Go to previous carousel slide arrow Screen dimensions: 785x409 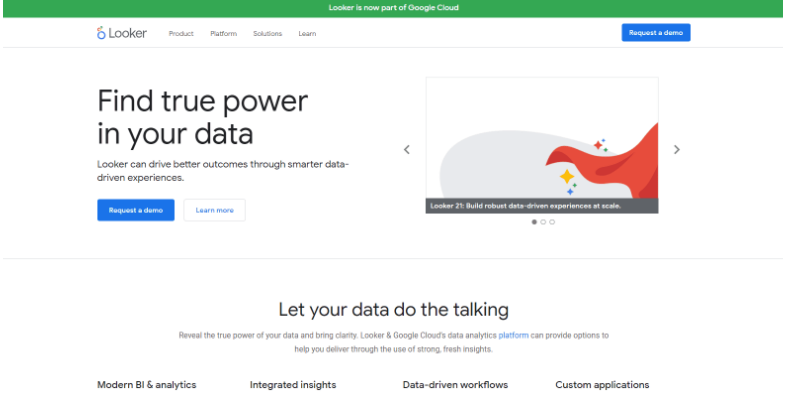click(407, 149)
